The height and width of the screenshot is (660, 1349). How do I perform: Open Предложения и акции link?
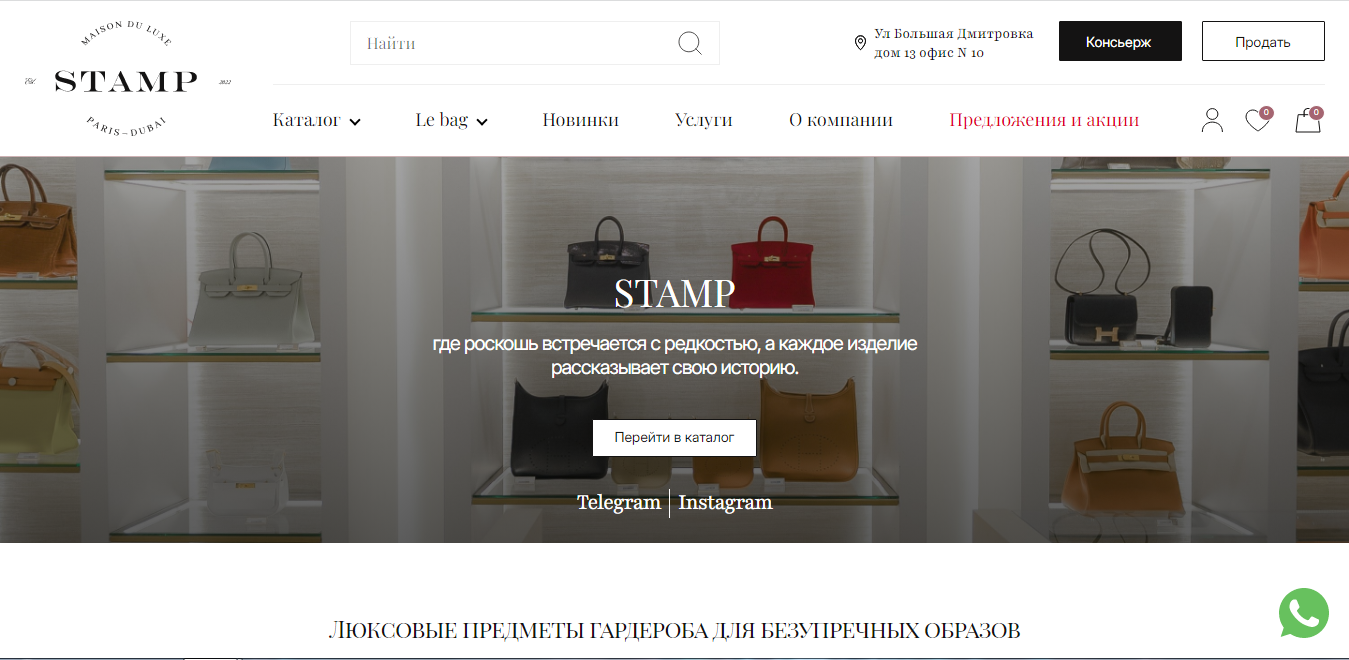point(1044,120)
